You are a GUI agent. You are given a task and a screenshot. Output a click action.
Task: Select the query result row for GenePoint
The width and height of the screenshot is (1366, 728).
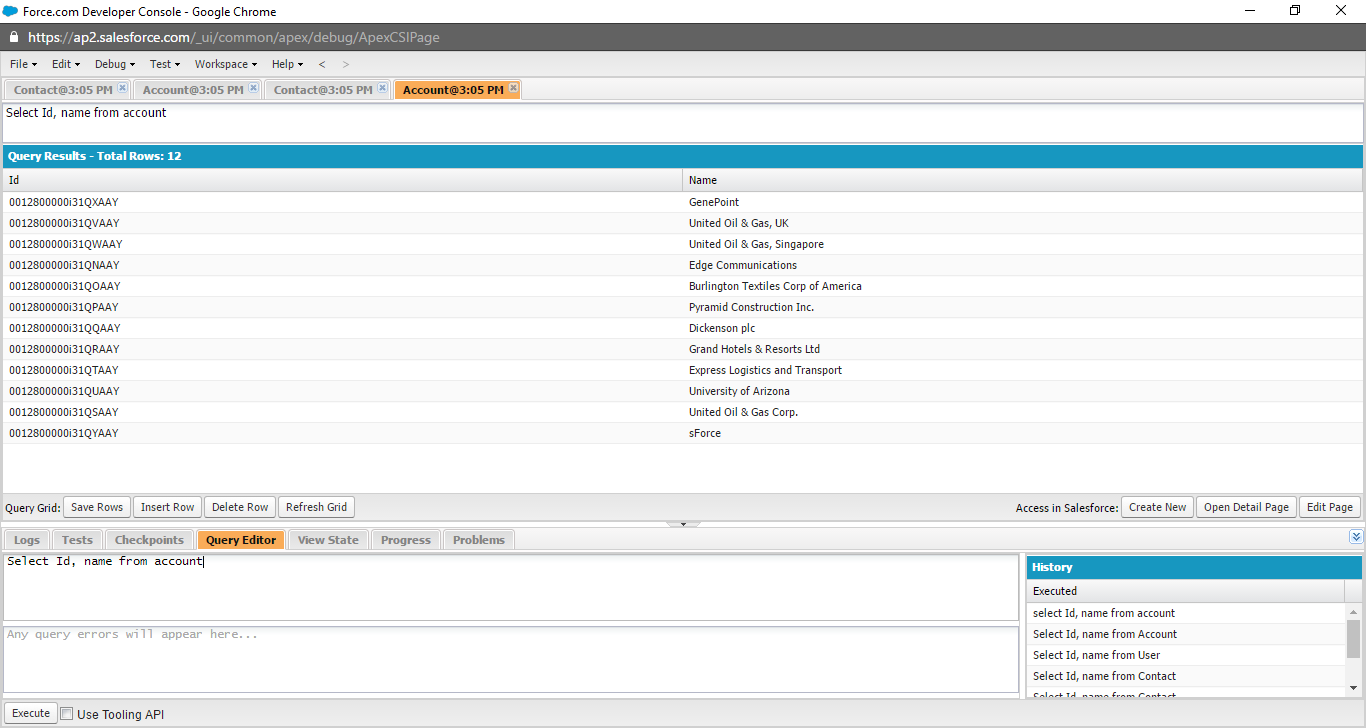coord(400,201)
